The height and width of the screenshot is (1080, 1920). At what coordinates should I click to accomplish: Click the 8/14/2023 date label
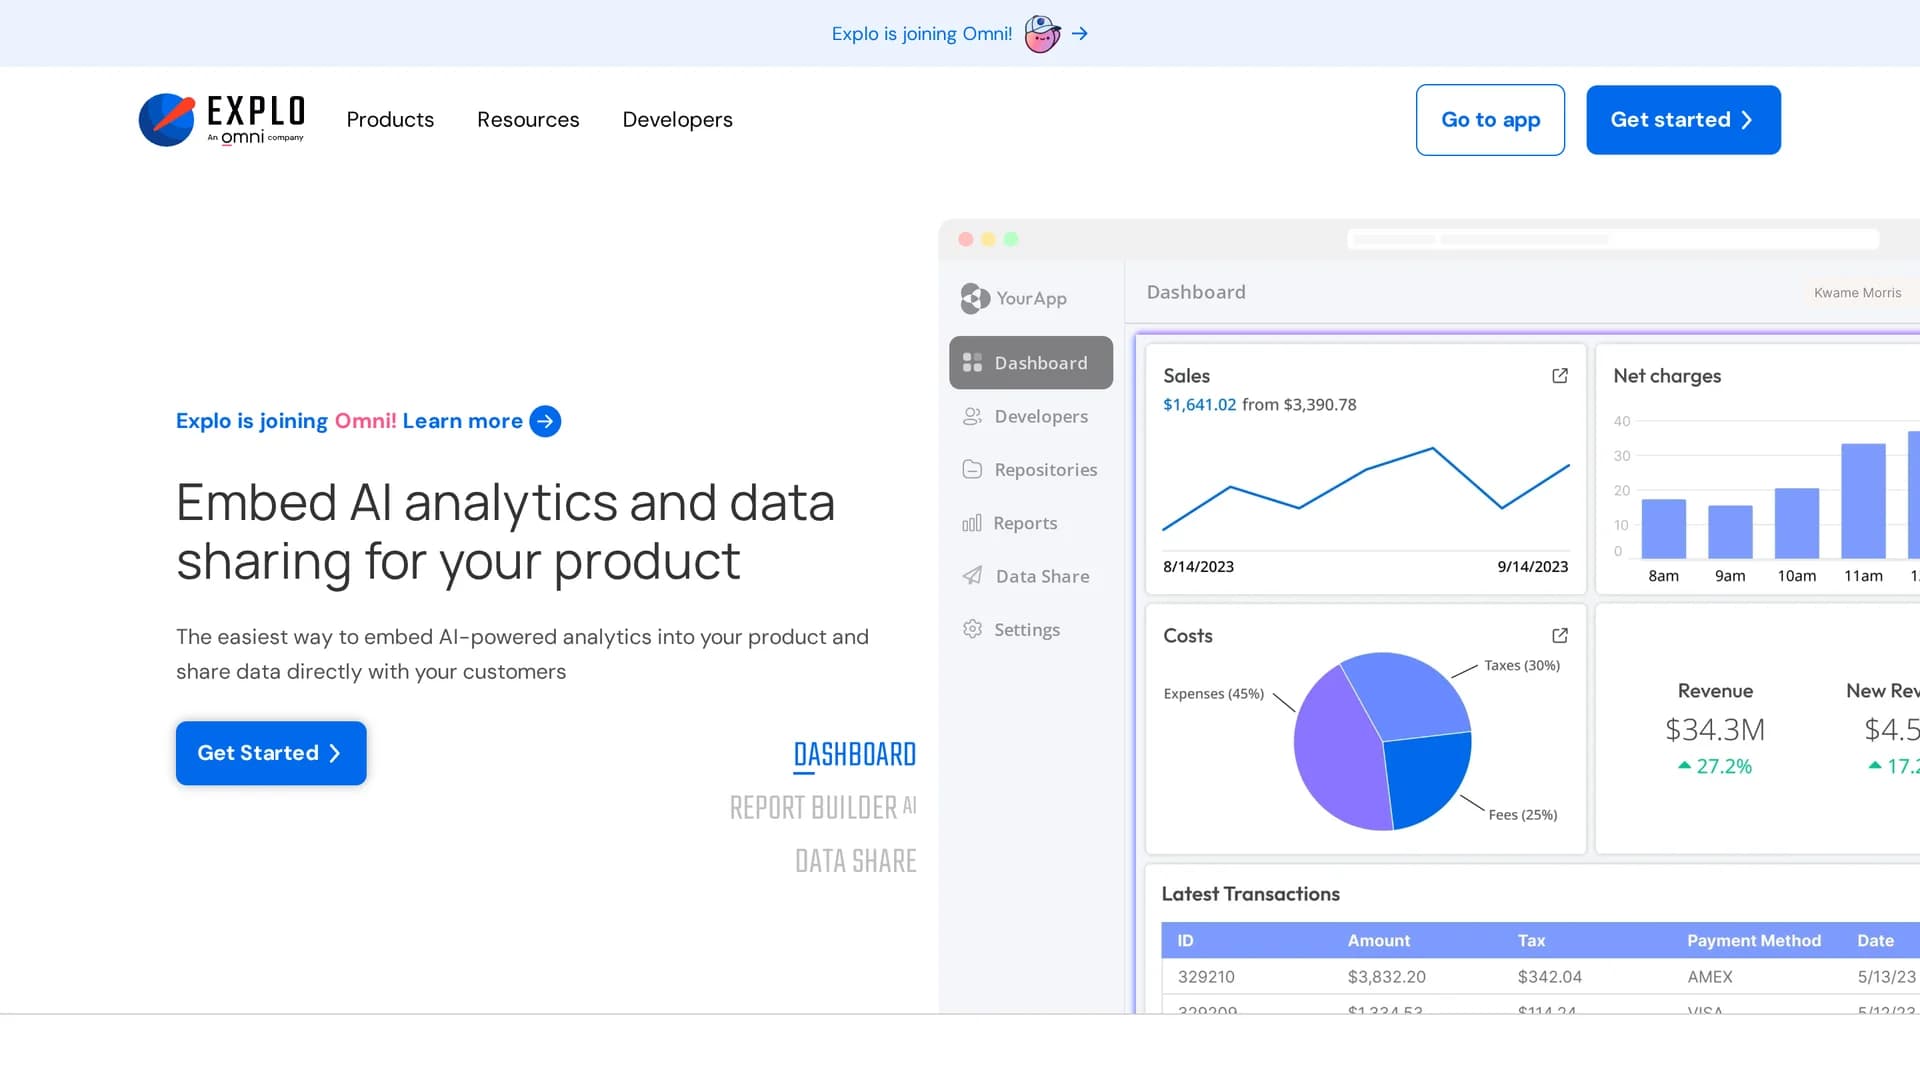(1198, 567)
